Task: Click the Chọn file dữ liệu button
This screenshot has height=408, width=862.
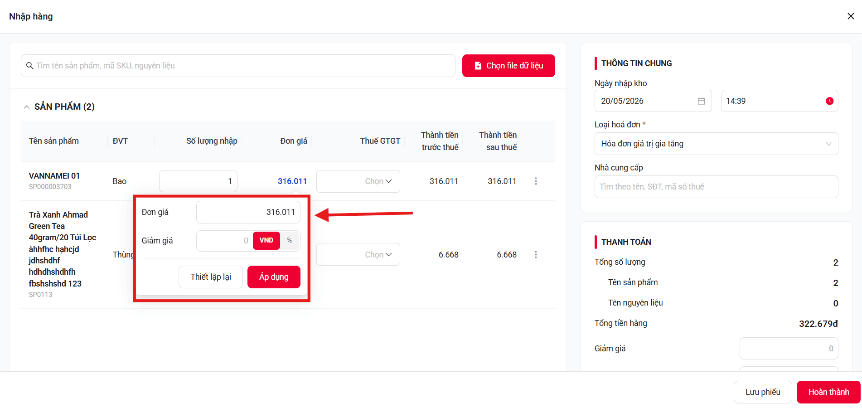Action: tap(509, 65)
